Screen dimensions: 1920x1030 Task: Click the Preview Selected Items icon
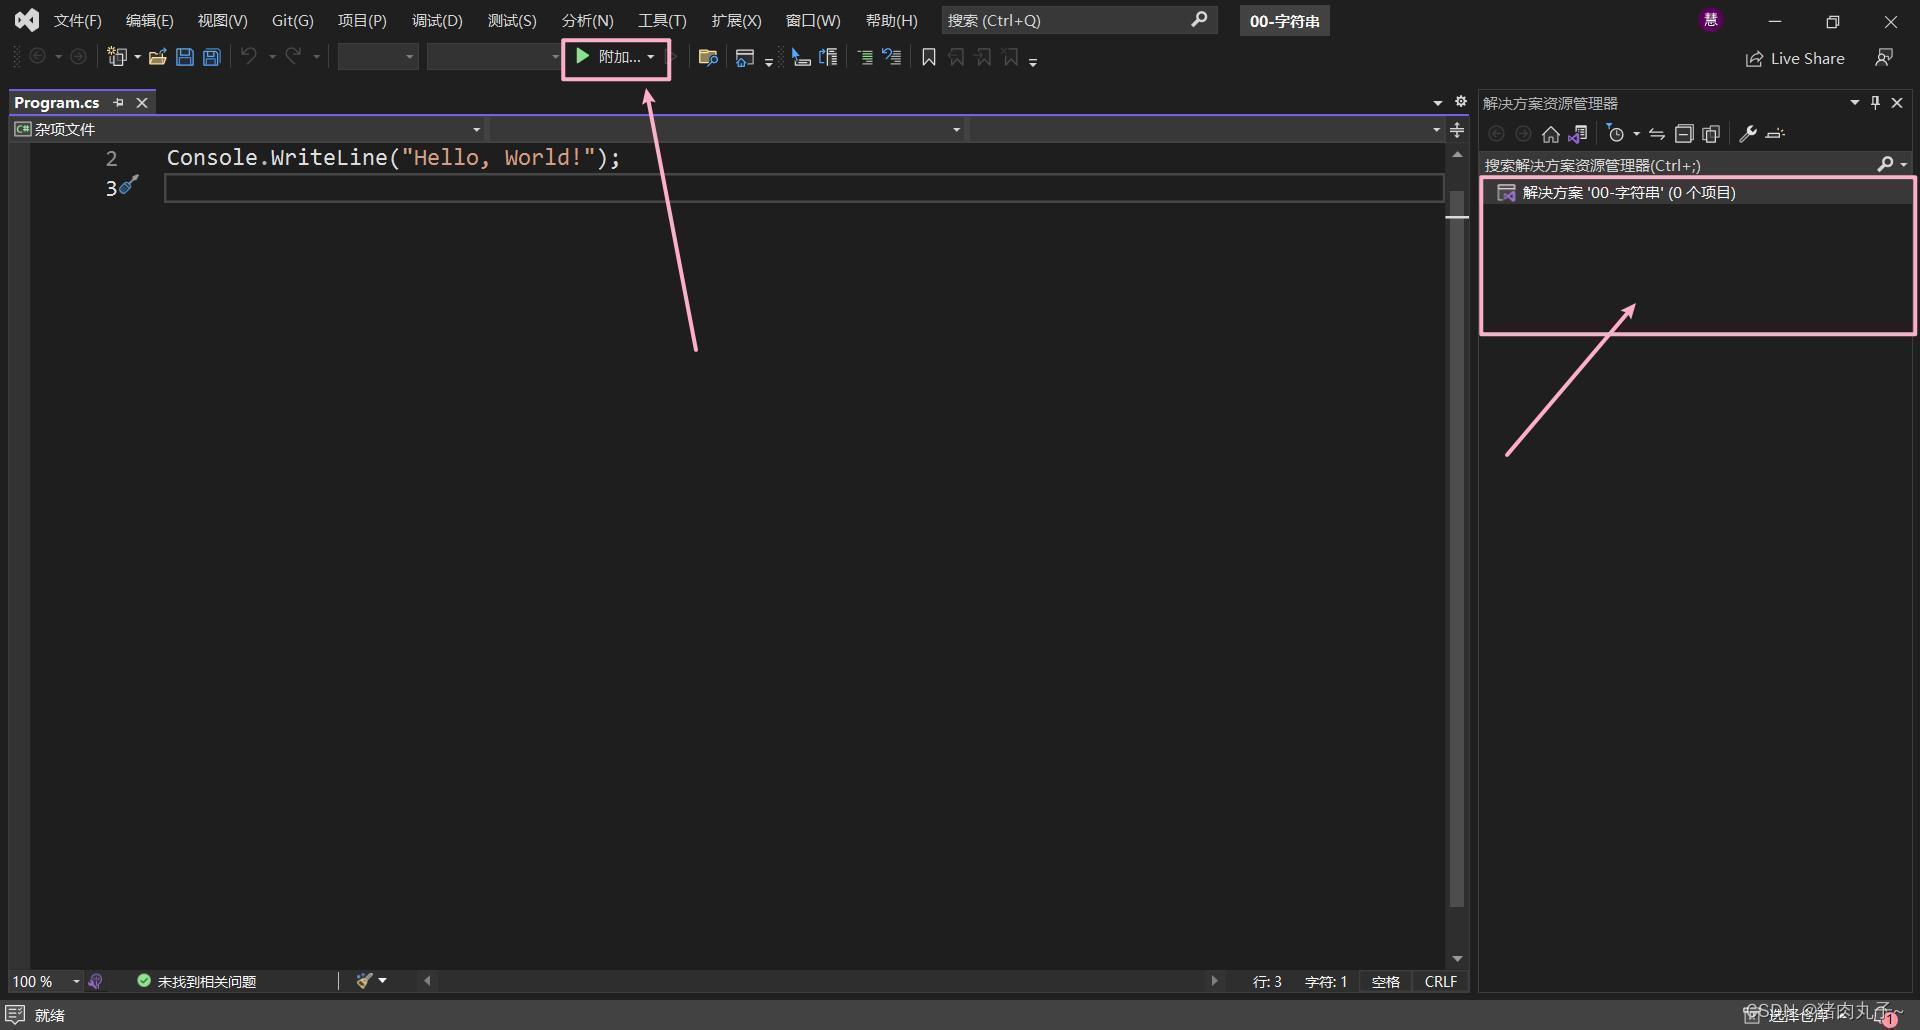(1776, 134)
